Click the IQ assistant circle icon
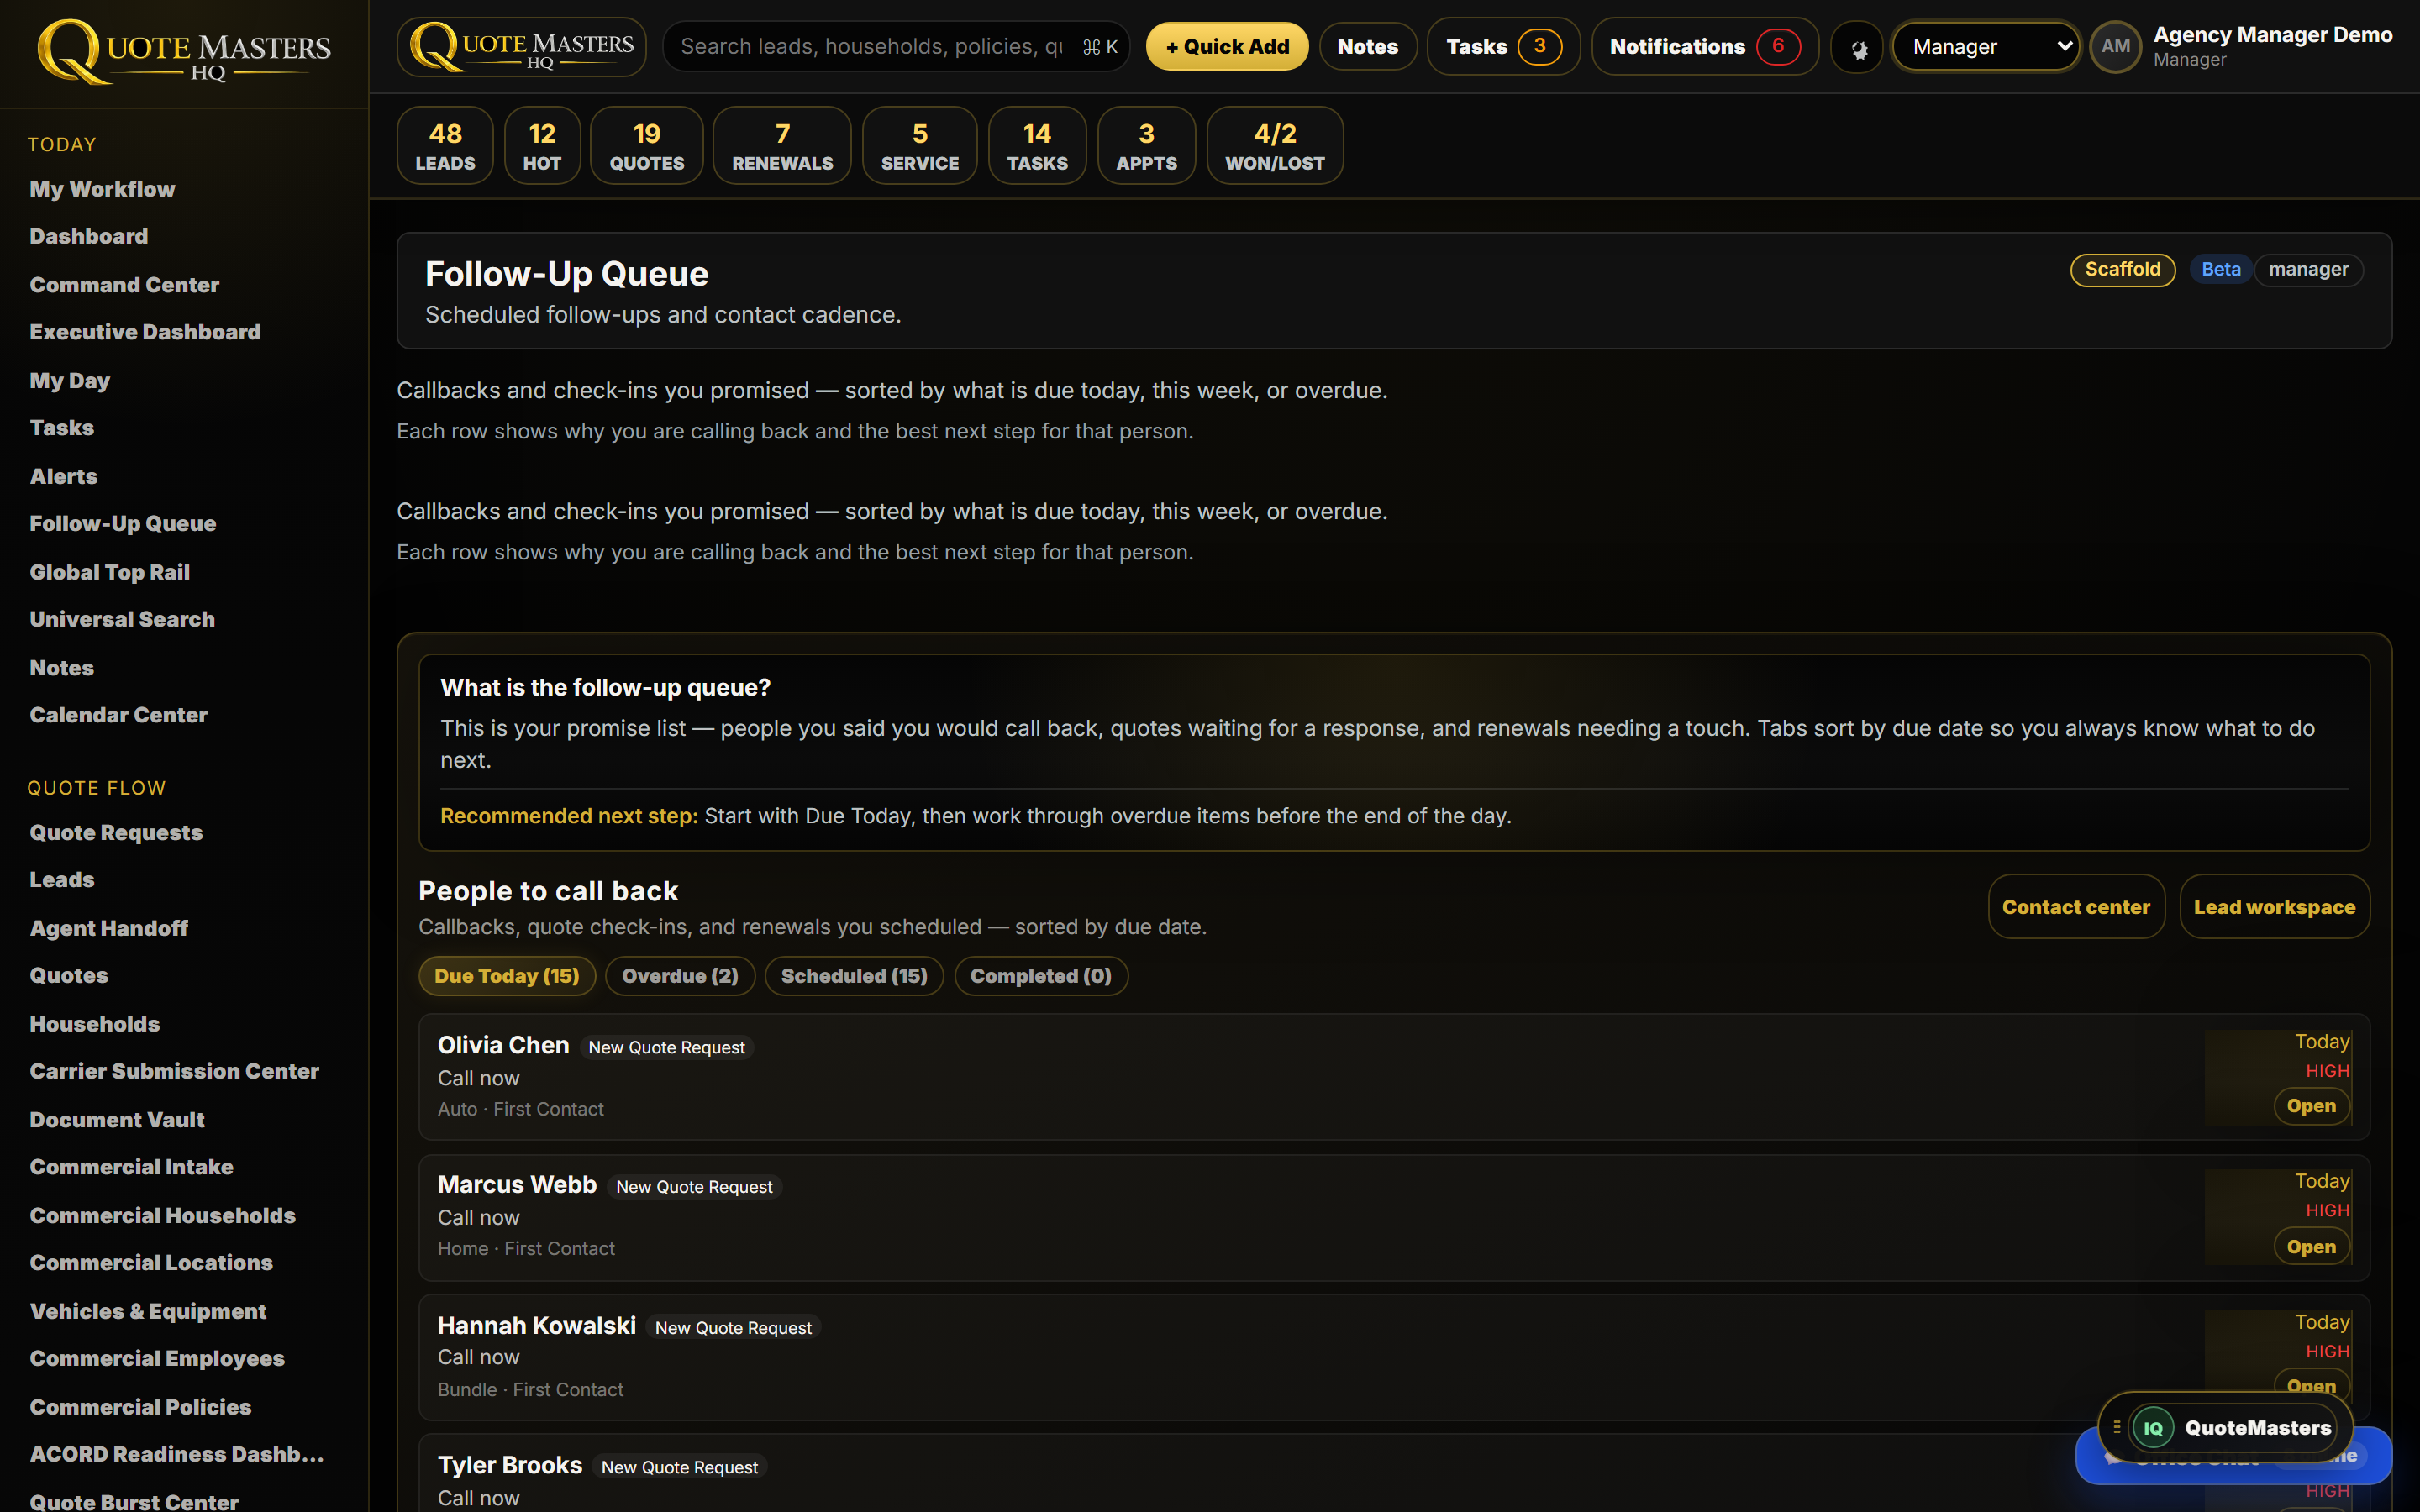Image resolution: width=2420 pixels, height=1512 pixels. (2153, 1428)
